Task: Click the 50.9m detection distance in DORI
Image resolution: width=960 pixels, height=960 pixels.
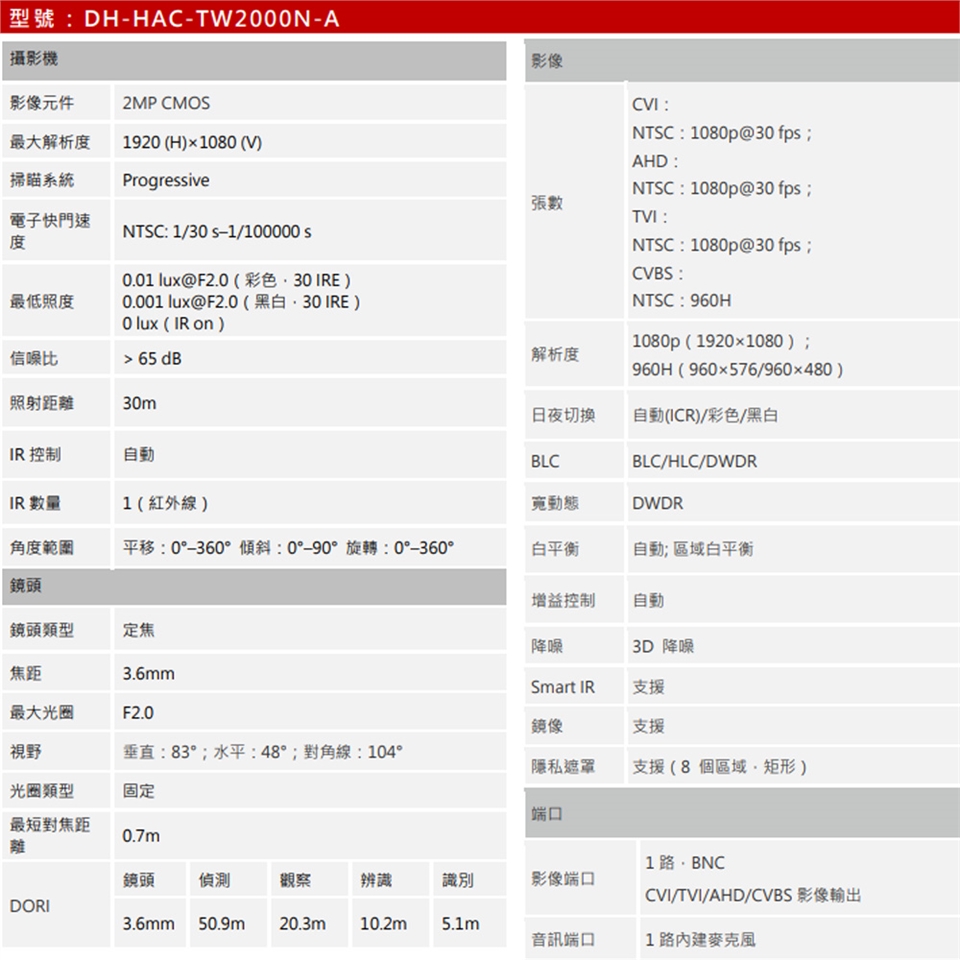Action: click(x=221, y=924)
